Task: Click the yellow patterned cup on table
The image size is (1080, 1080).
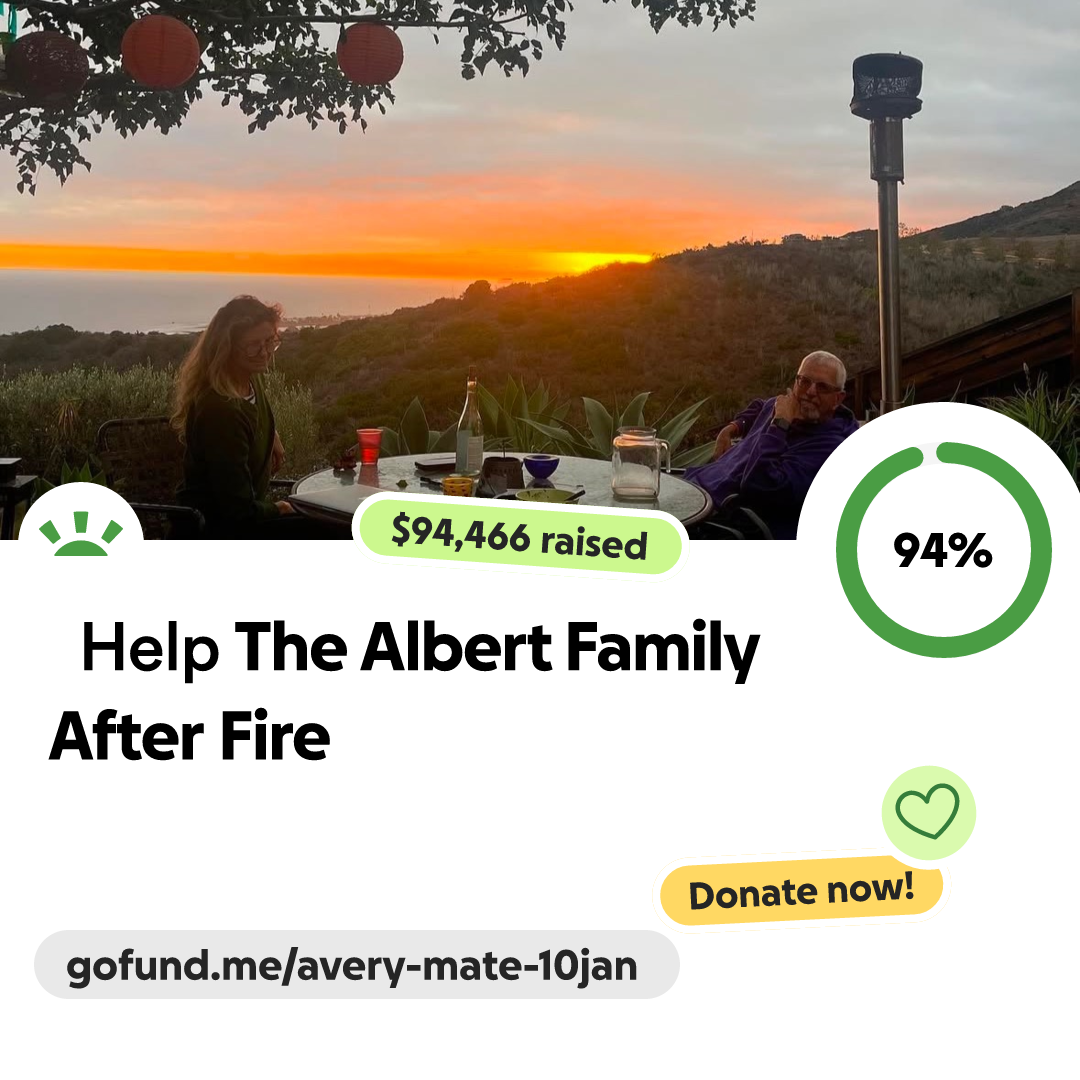Action: click(457, 486)
